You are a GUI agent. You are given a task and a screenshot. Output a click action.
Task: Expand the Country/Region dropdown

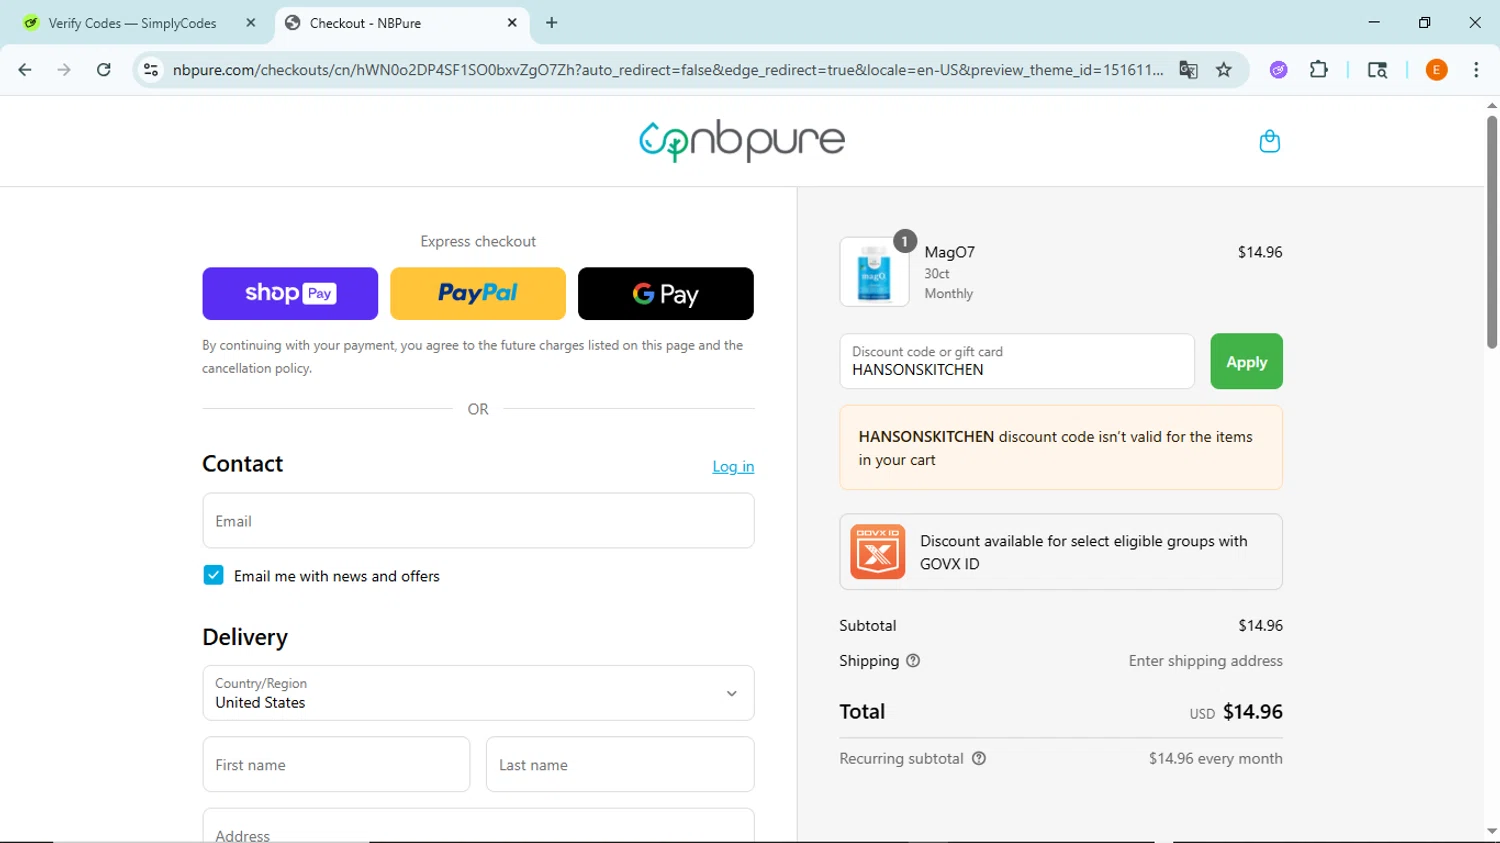click(478, 693)
